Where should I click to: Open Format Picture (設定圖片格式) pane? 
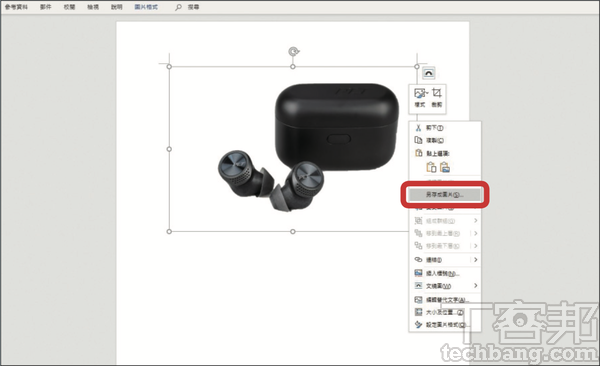coord(444,325)
